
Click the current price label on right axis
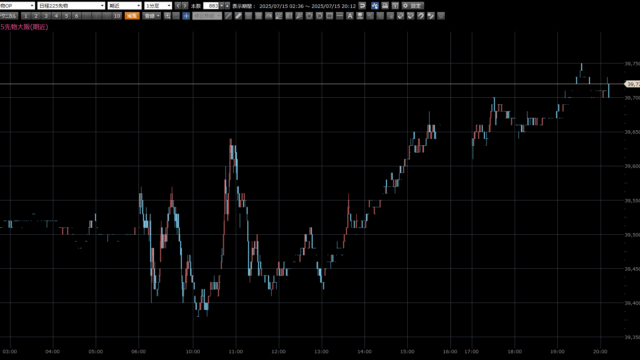point(633,84)
